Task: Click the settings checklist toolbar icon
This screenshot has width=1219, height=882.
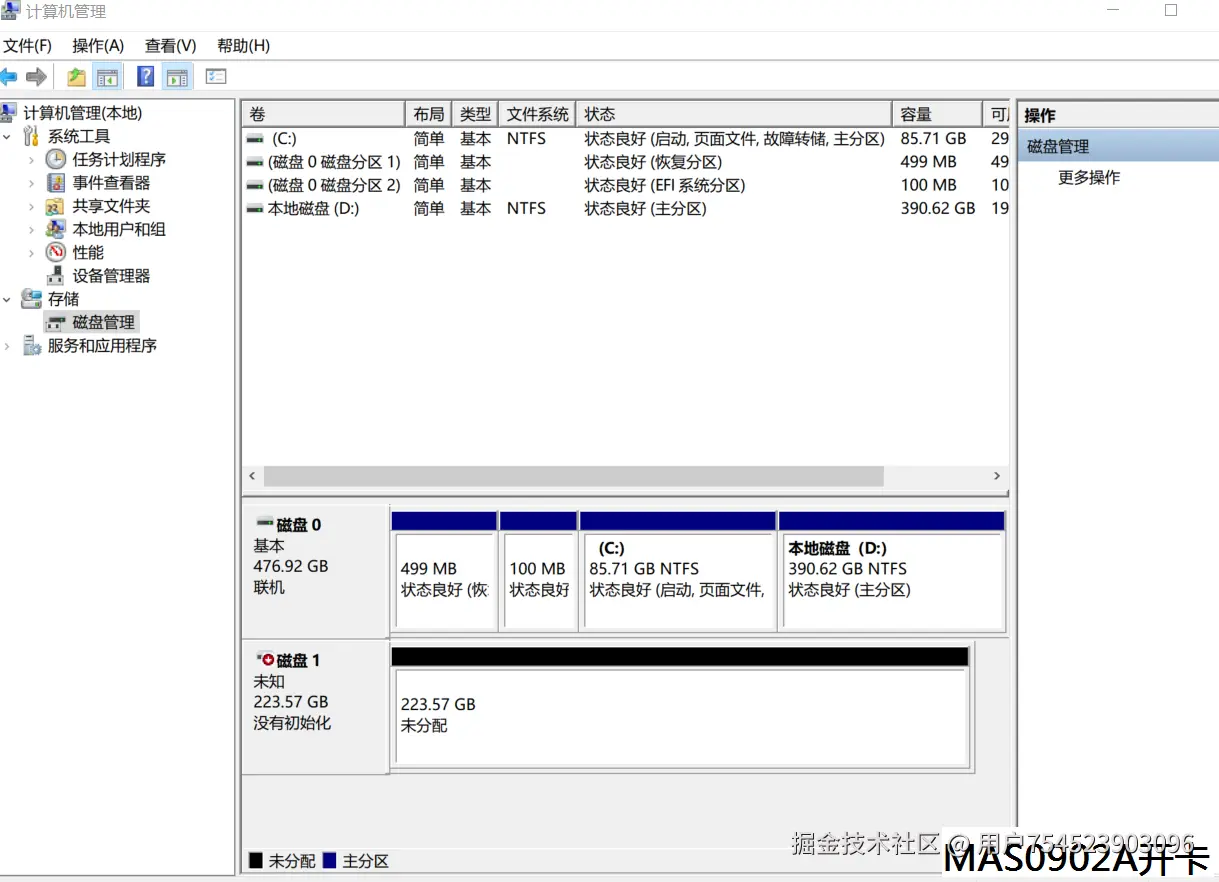Action: [x=216, y=76]
